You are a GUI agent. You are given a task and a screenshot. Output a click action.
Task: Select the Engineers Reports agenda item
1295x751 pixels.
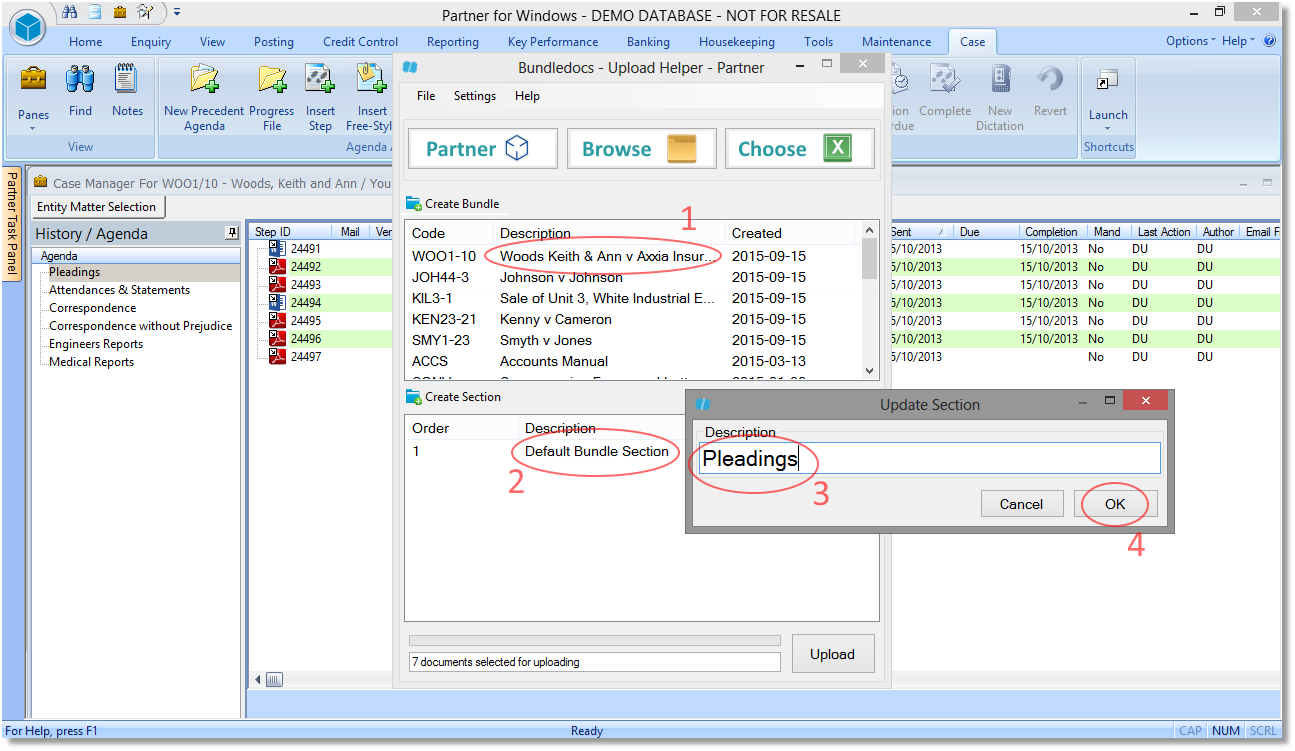pos(97,344)
